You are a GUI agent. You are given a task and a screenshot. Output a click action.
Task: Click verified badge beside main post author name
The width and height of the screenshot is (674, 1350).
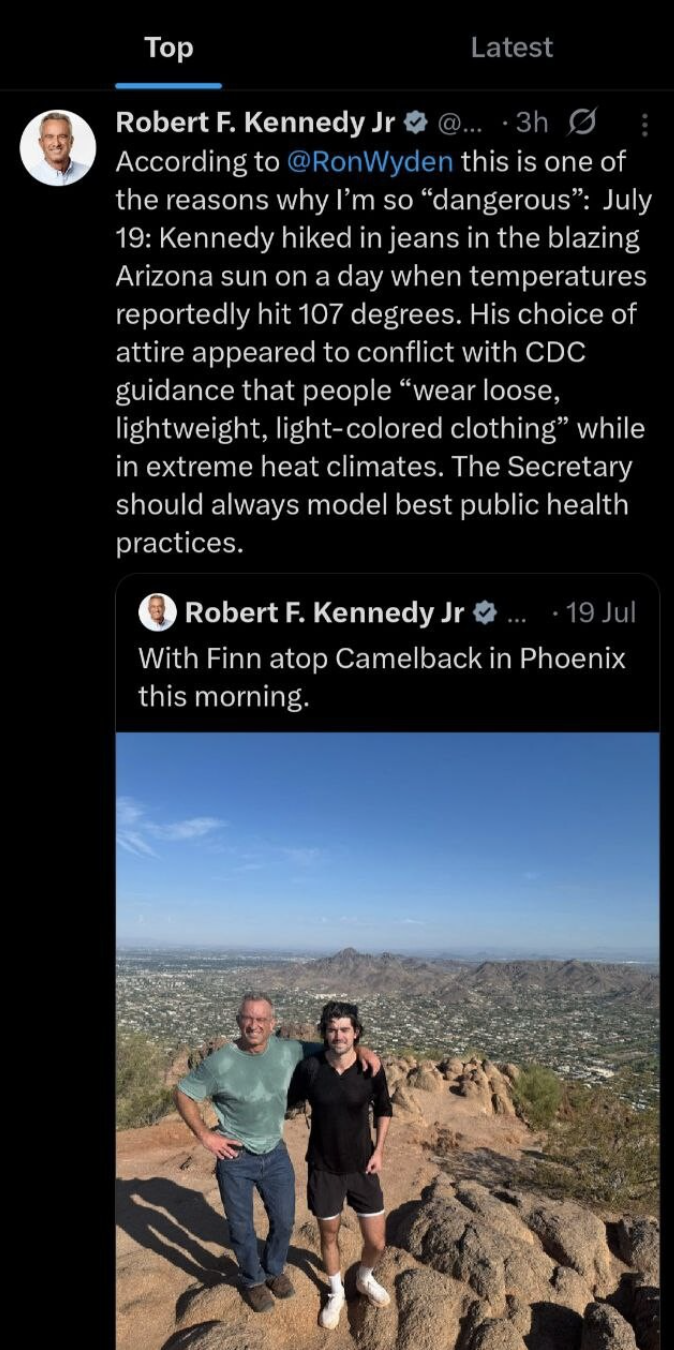pyautogui.click(x=415, y=123)
